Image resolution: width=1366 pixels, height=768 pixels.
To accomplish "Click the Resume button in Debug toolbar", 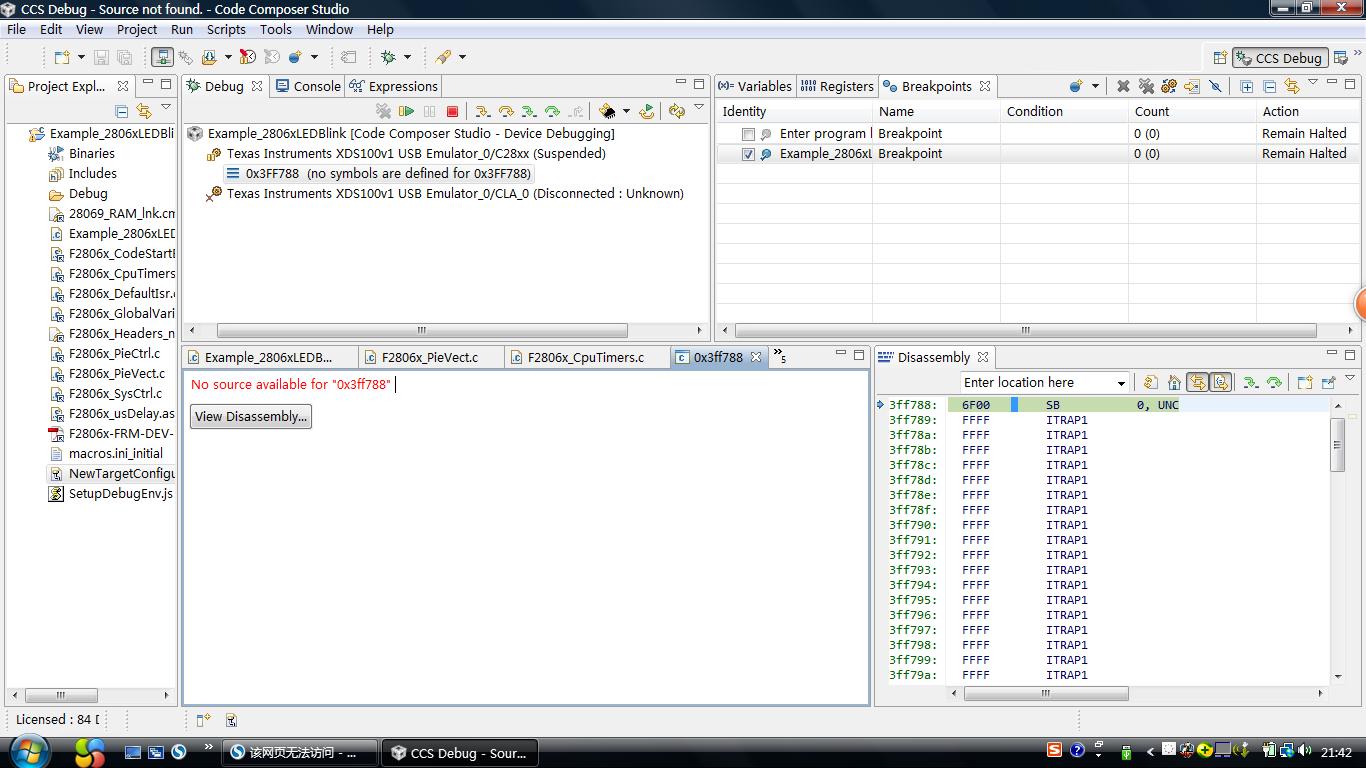I will pyautogui.click(x=407, y=111).
